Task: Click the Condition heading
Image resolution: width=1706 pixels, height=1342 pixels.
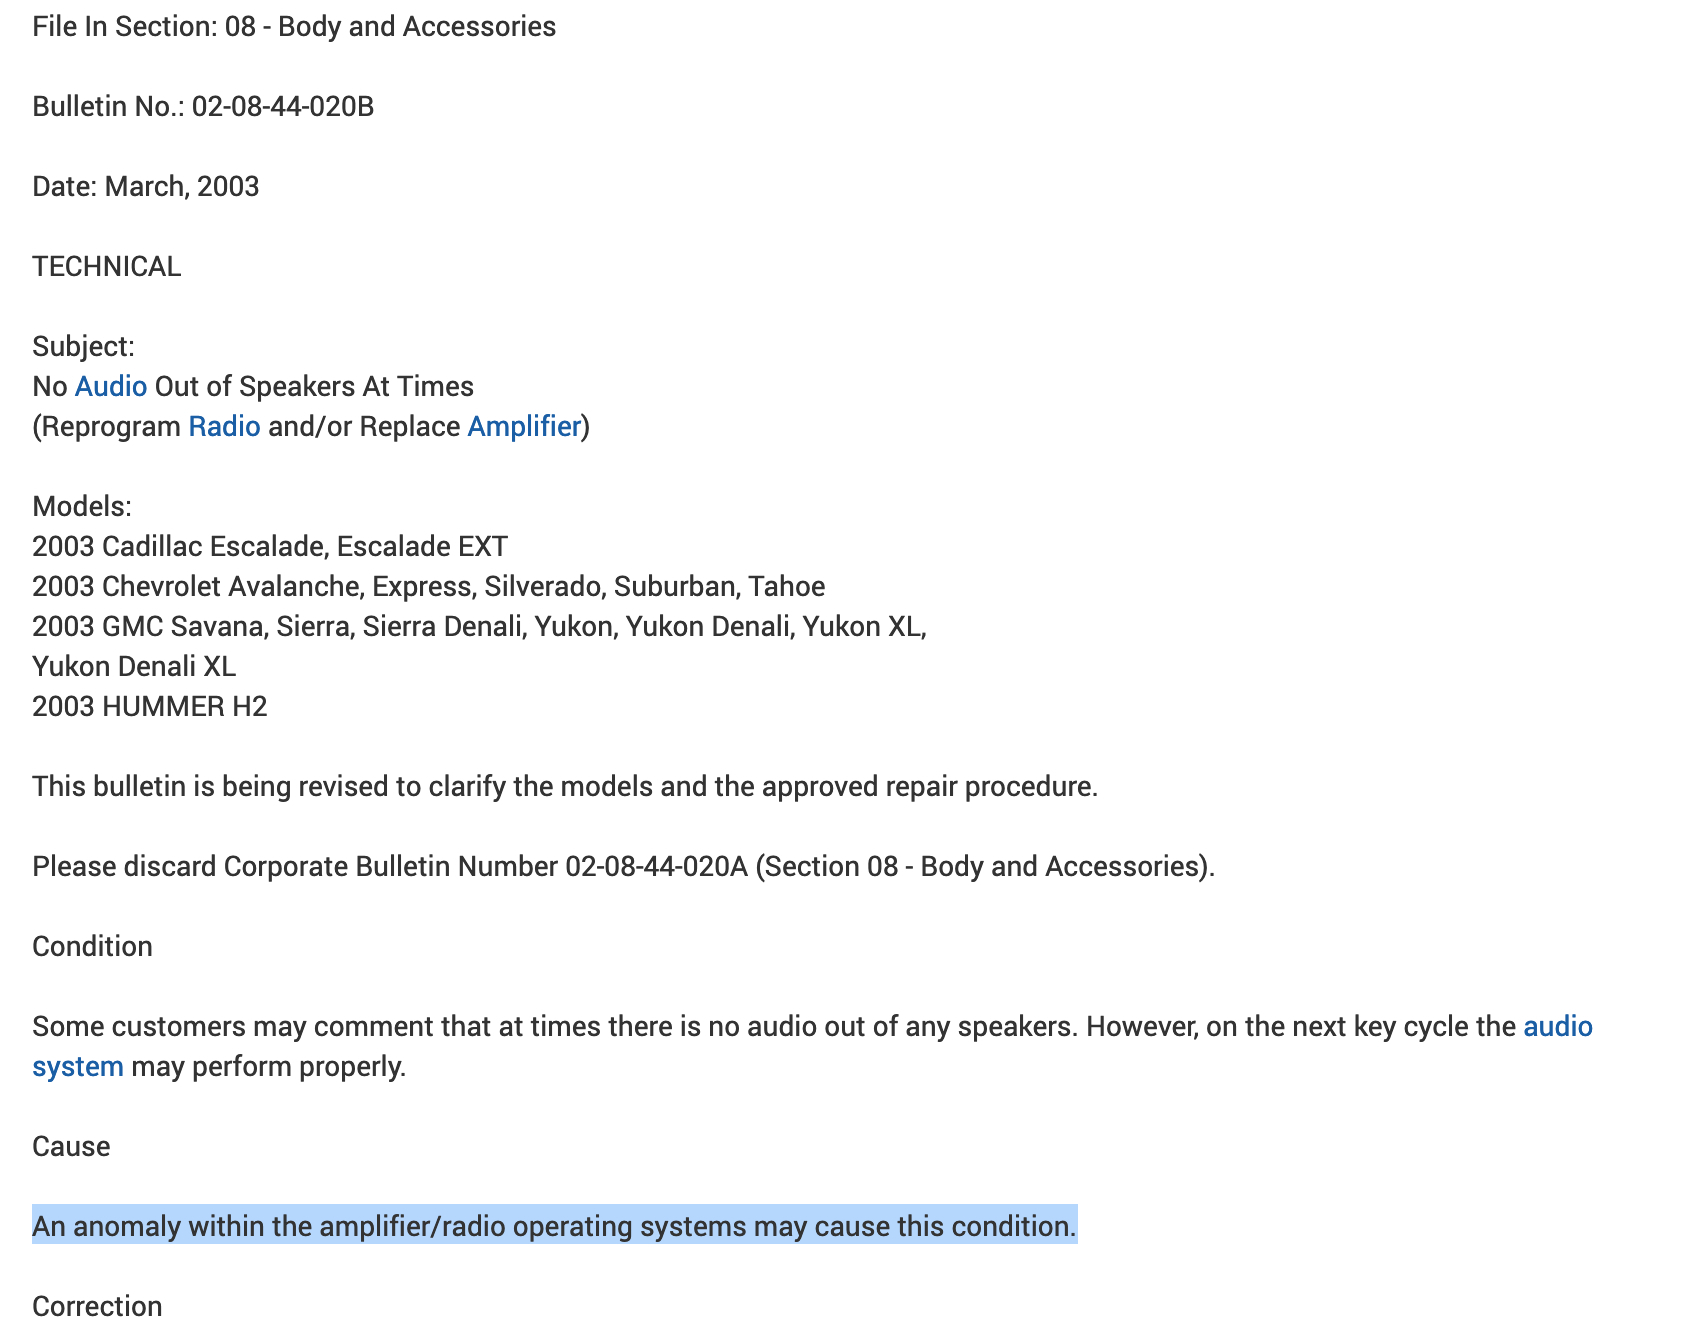Action: coord(93,947)
